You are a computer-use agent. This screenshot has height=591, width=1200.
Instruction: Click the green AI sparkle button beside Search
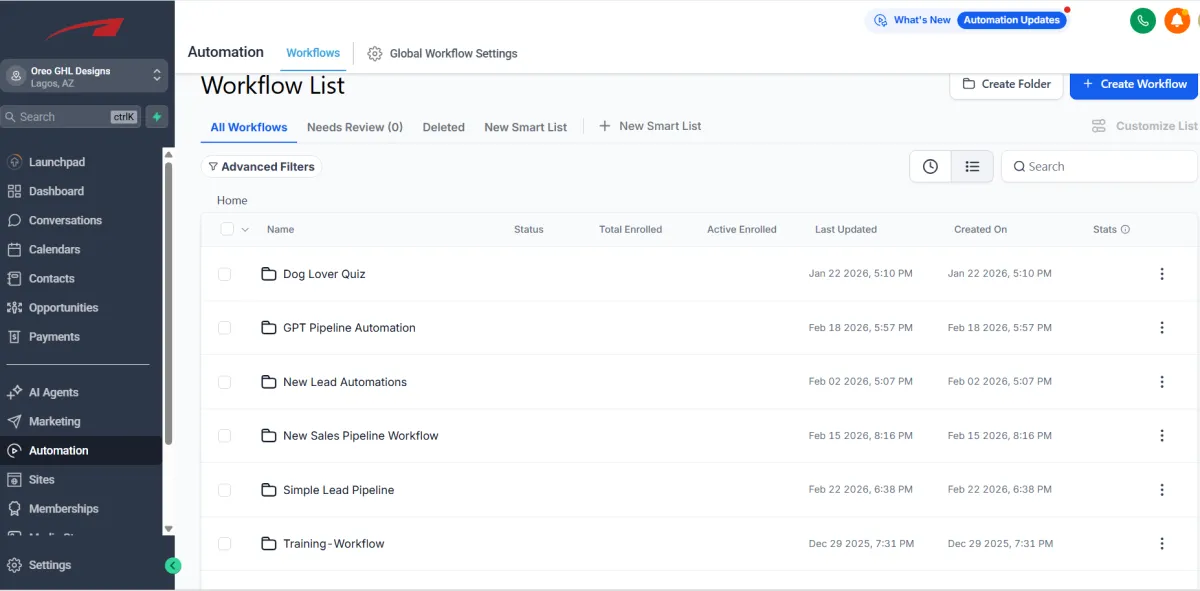(156, 117)
